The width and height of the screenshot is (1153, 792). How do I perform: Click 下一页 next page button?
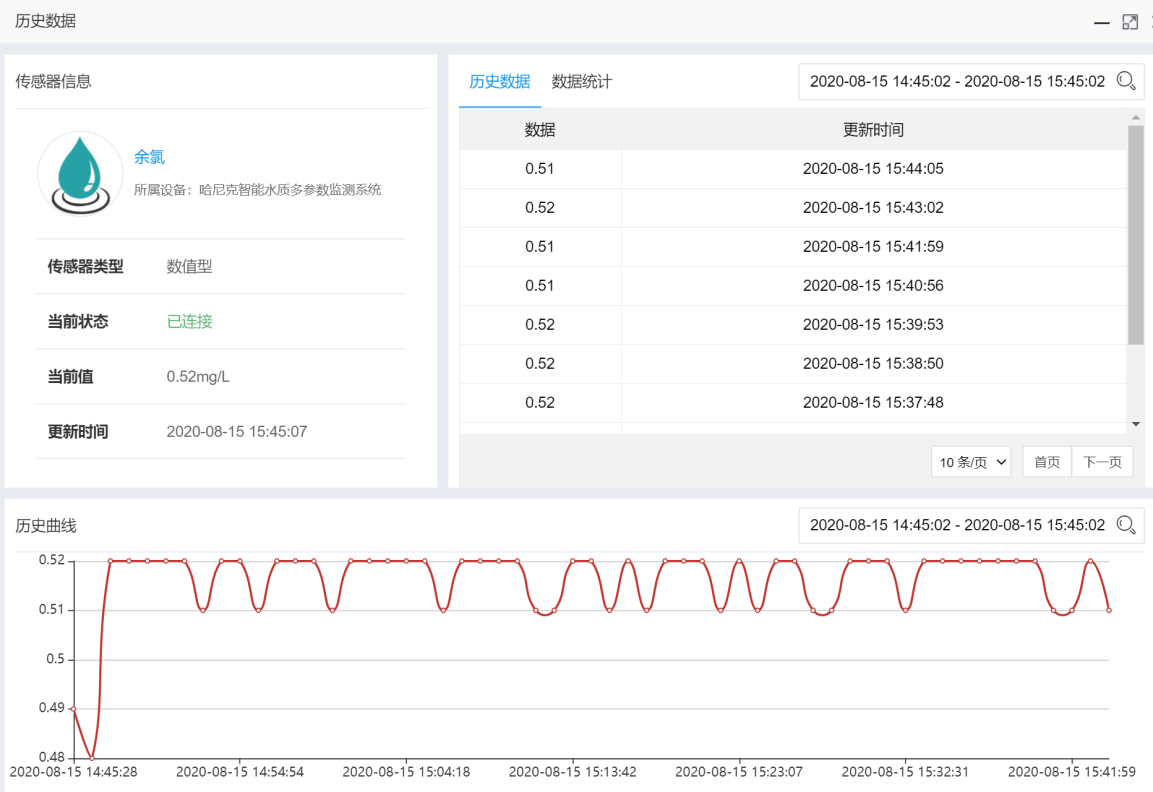(1102, 462)
